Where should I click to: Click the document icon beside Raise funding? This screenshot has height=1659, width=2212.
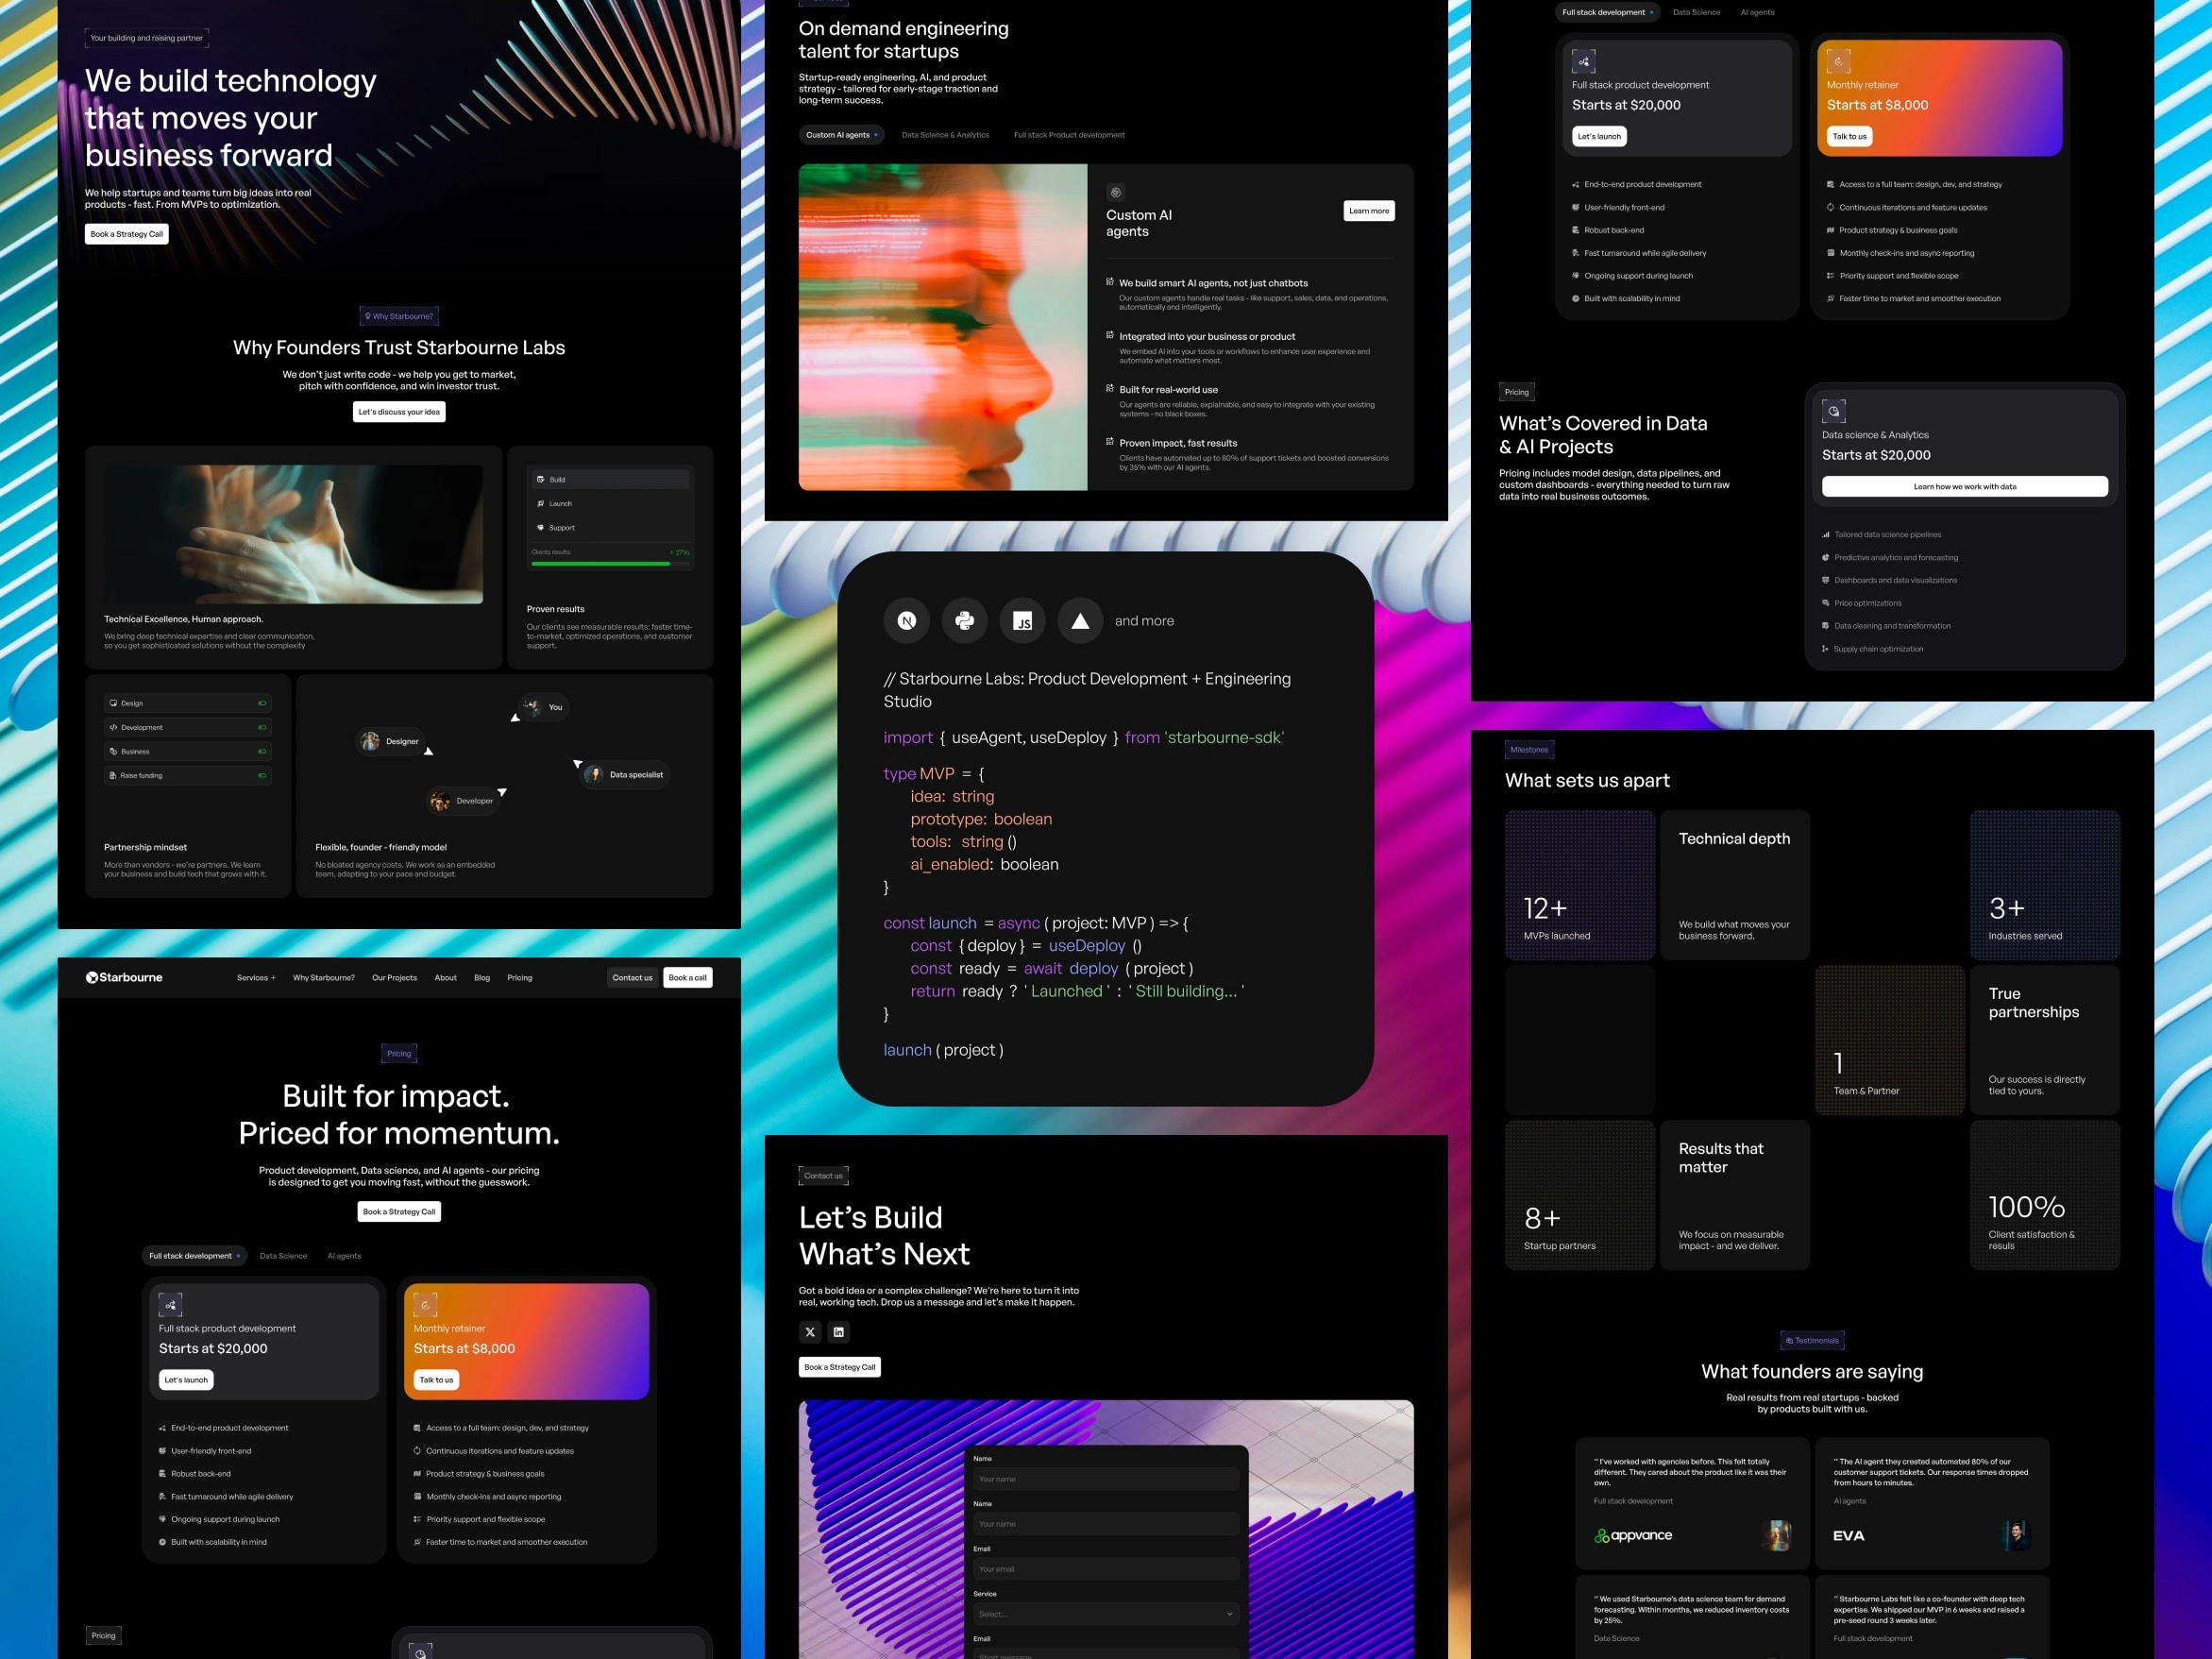tap(113, 775)
